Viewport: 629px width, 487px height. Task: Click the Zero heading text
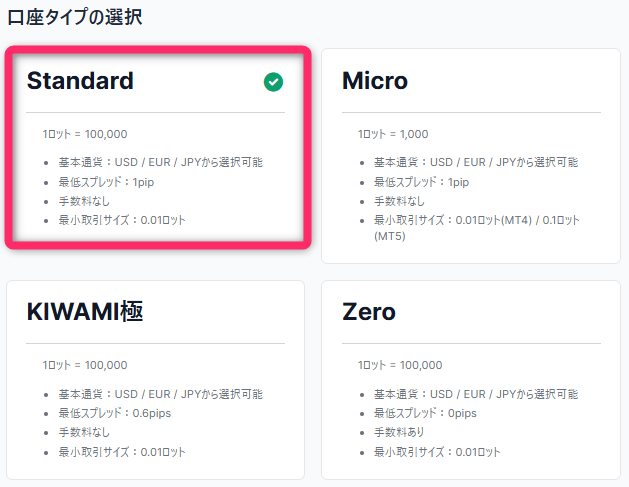pos(369,312)
